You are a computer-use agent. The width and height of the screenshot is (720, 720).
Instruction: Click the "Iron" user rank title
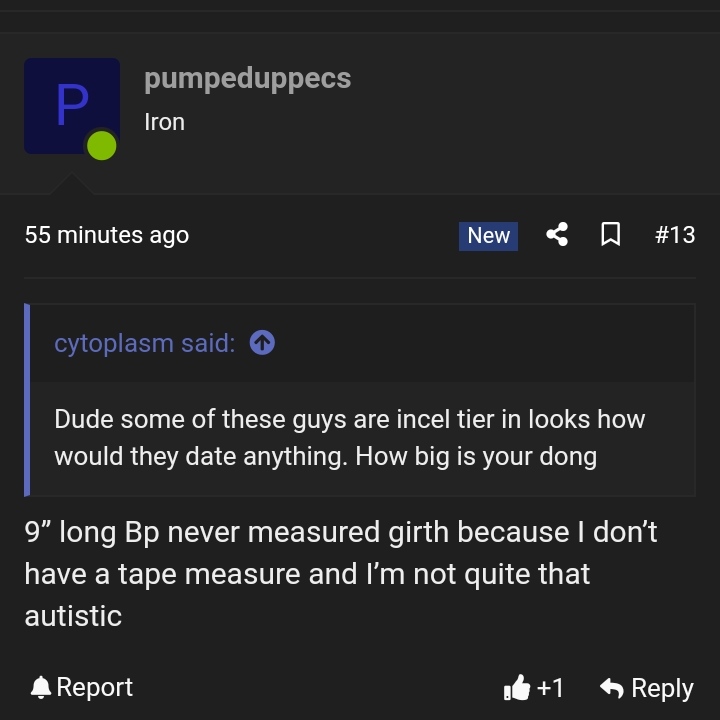[164, 122]
